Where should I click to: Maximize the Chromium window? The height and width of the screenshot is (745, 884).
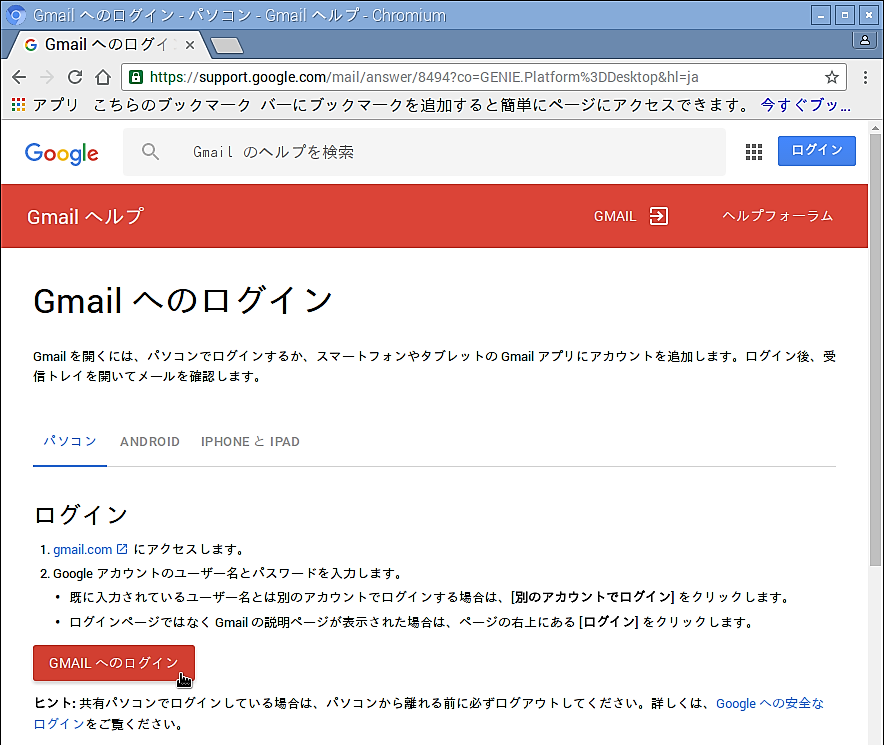tap(845, 15)
